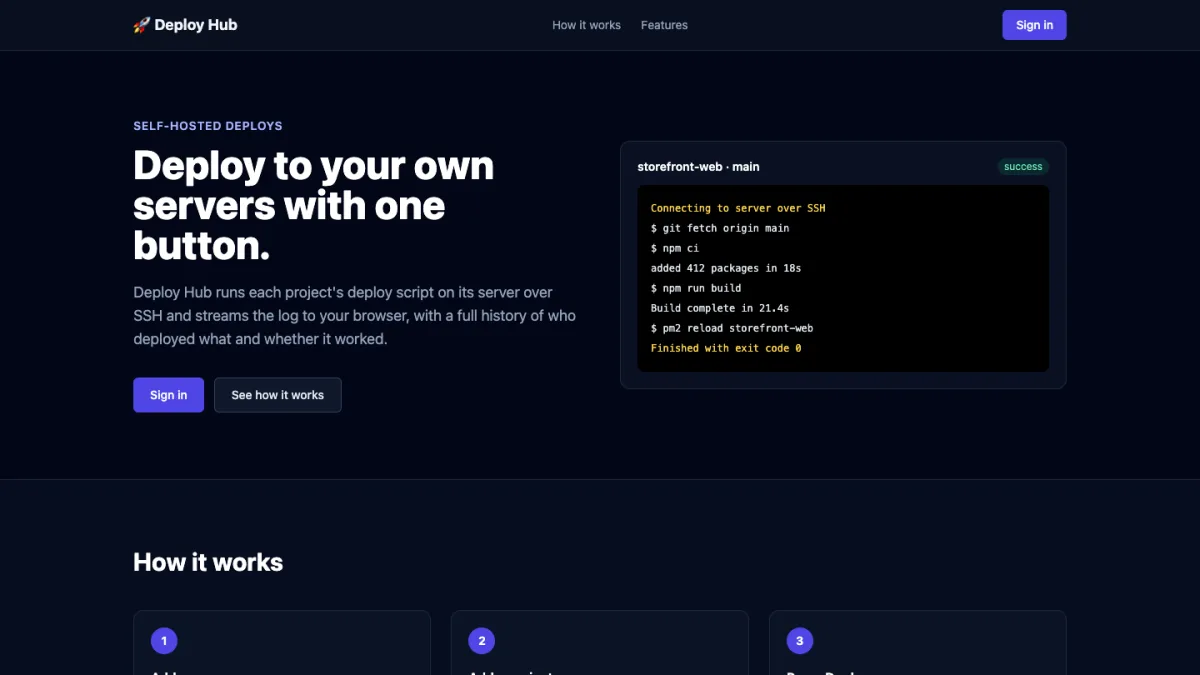Viewport: 1200px width, 675px height.
Task: Click the success status badge
Action: [x=1023, y=167]
